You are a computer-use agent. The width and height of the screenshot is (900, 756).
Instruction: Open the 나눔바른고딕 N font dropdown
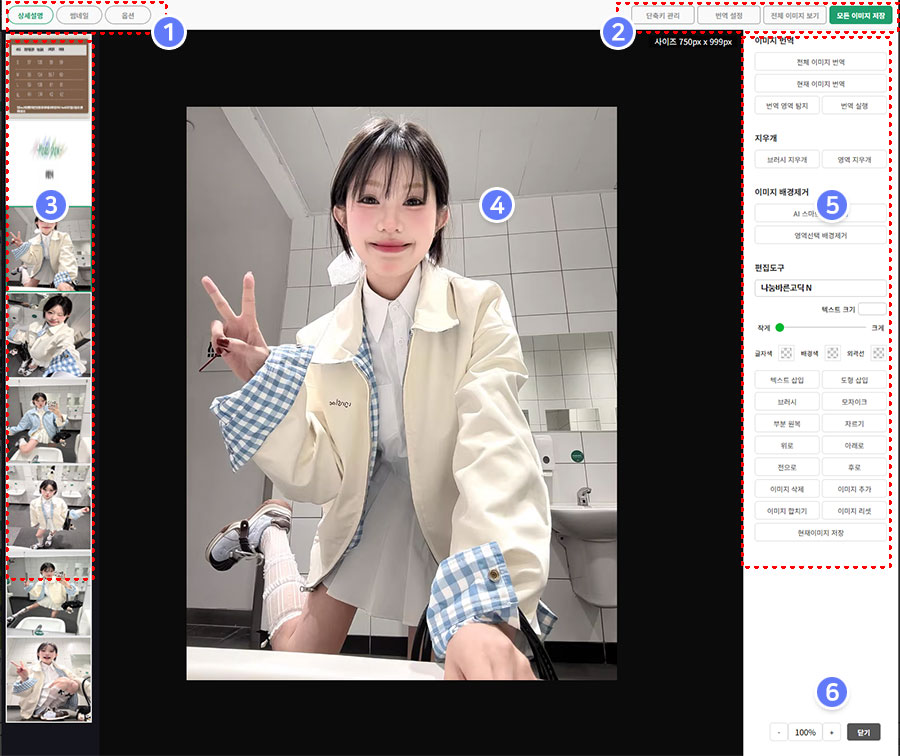click(820, 288)
